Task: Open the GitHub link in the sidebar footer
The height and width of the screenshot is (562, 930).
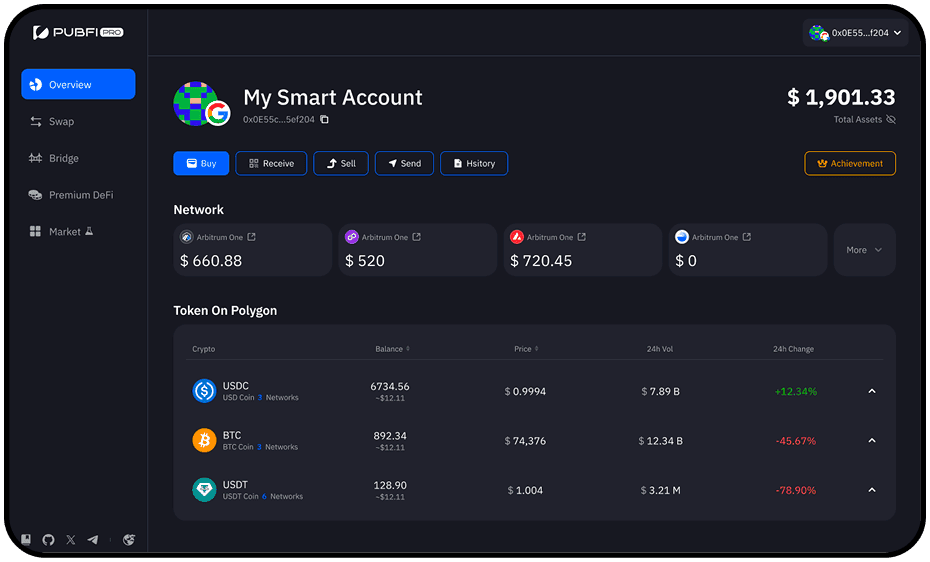Action: [48, 540]
